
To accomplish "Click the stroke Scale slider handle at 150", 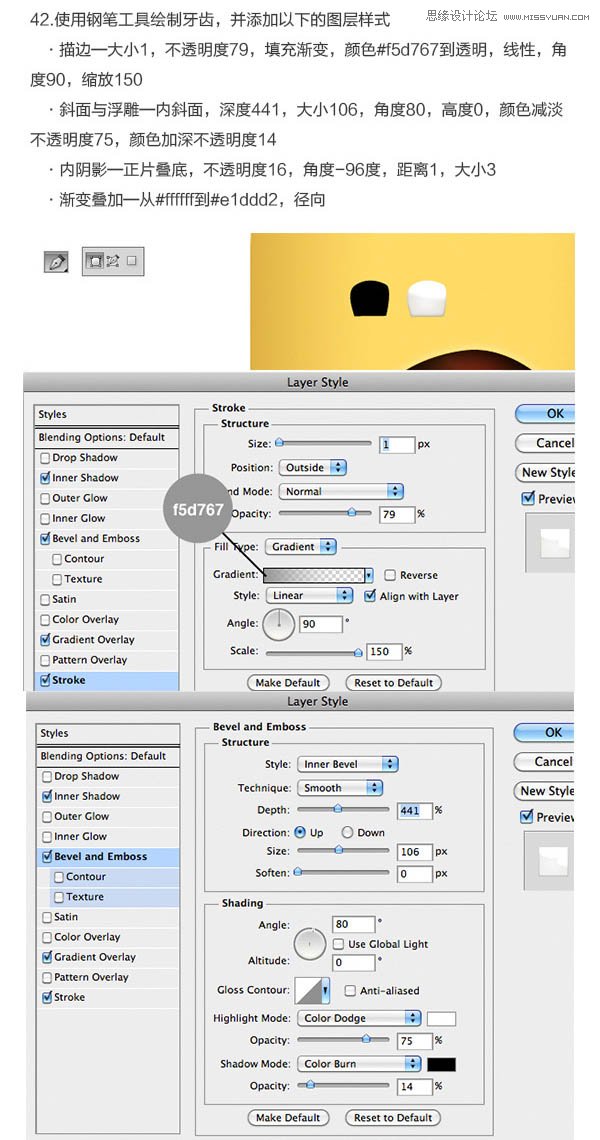I will pyautogui.click(x=358, y=652).
